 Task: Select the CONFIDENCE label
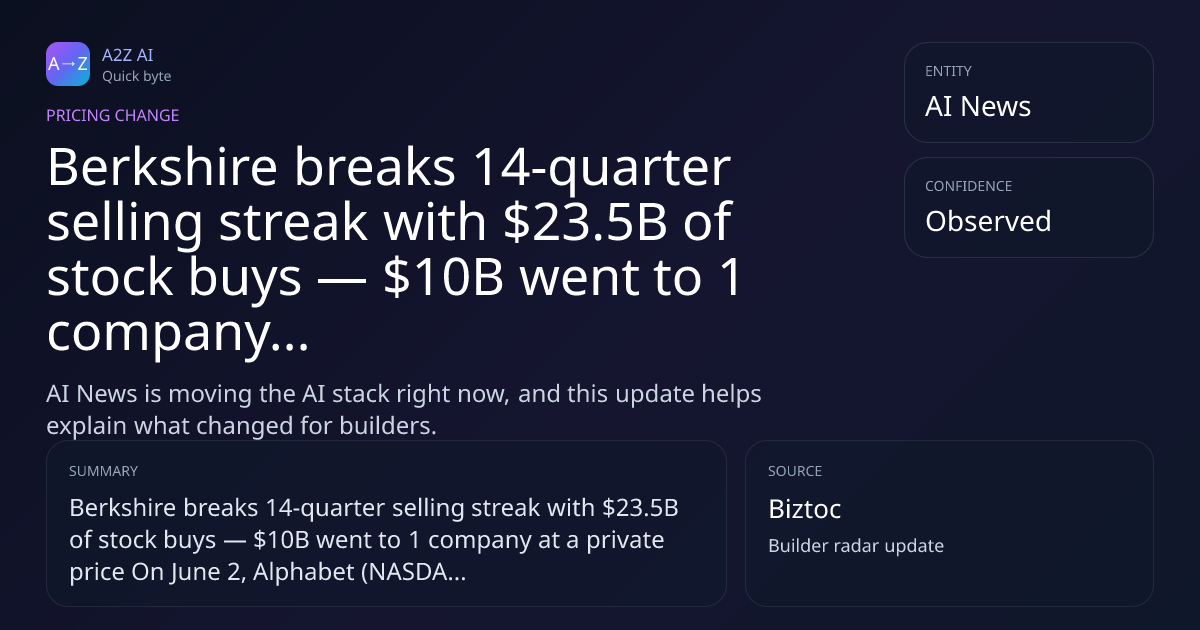tap(968, 186)
